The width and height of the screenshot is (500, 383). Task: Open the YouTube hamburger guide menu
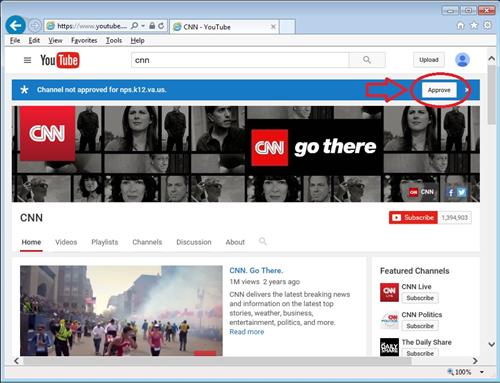point(27,60)
